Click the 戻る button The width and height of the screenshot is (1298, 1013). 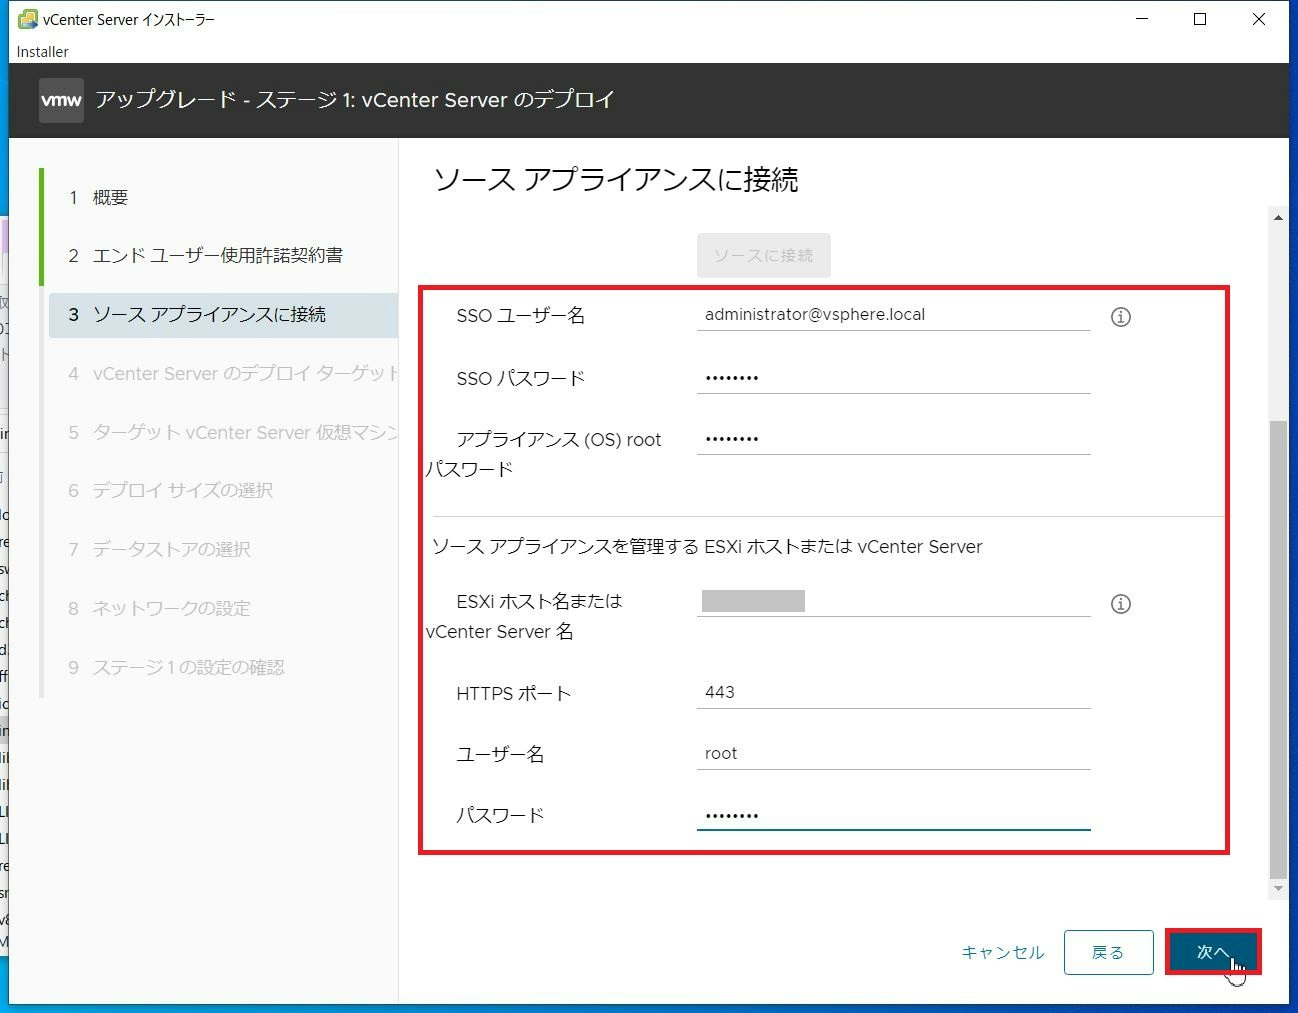[1108, 952]
